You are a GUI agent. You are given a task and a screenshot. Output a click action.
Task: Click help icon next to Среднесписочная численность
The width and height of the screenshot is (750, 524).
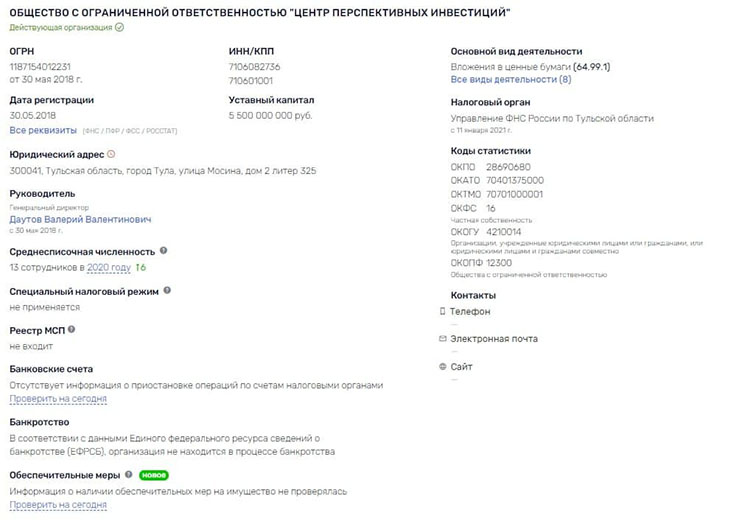tap(164, 251)
